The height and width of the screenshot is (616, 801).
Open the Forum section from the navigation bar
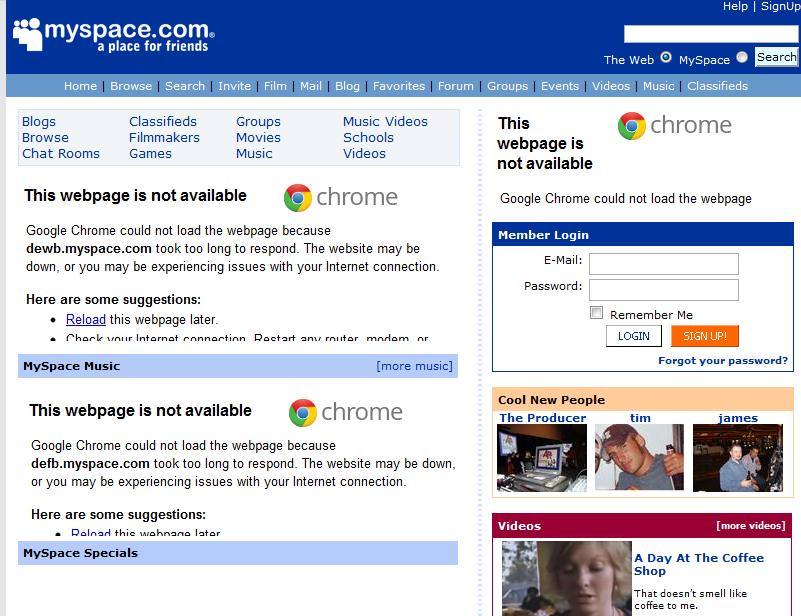click(456, 86)
